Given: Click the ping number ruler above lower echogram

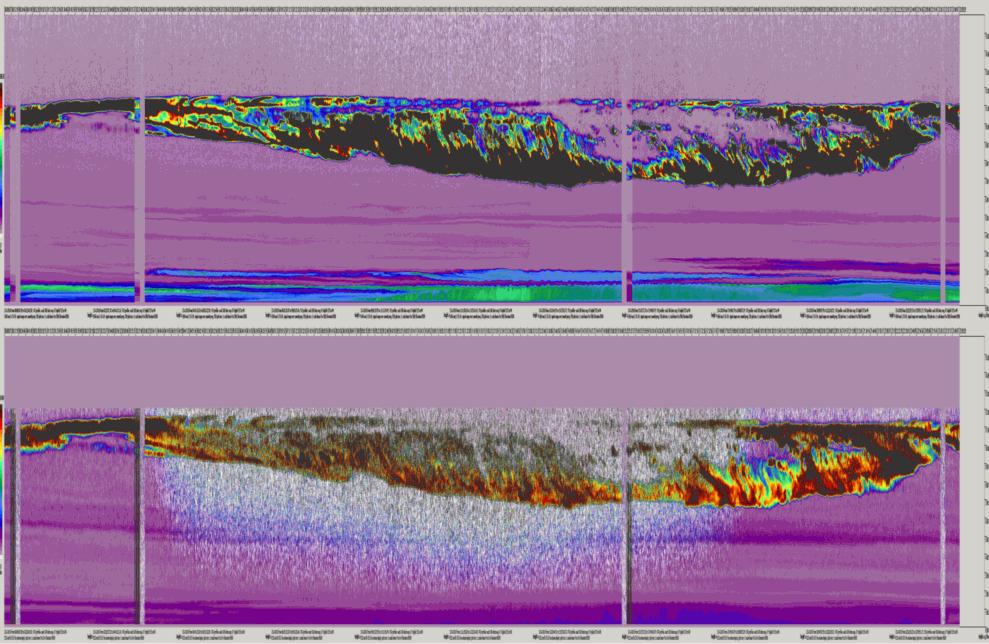Looking at the screenshot, I should (484, 331).
